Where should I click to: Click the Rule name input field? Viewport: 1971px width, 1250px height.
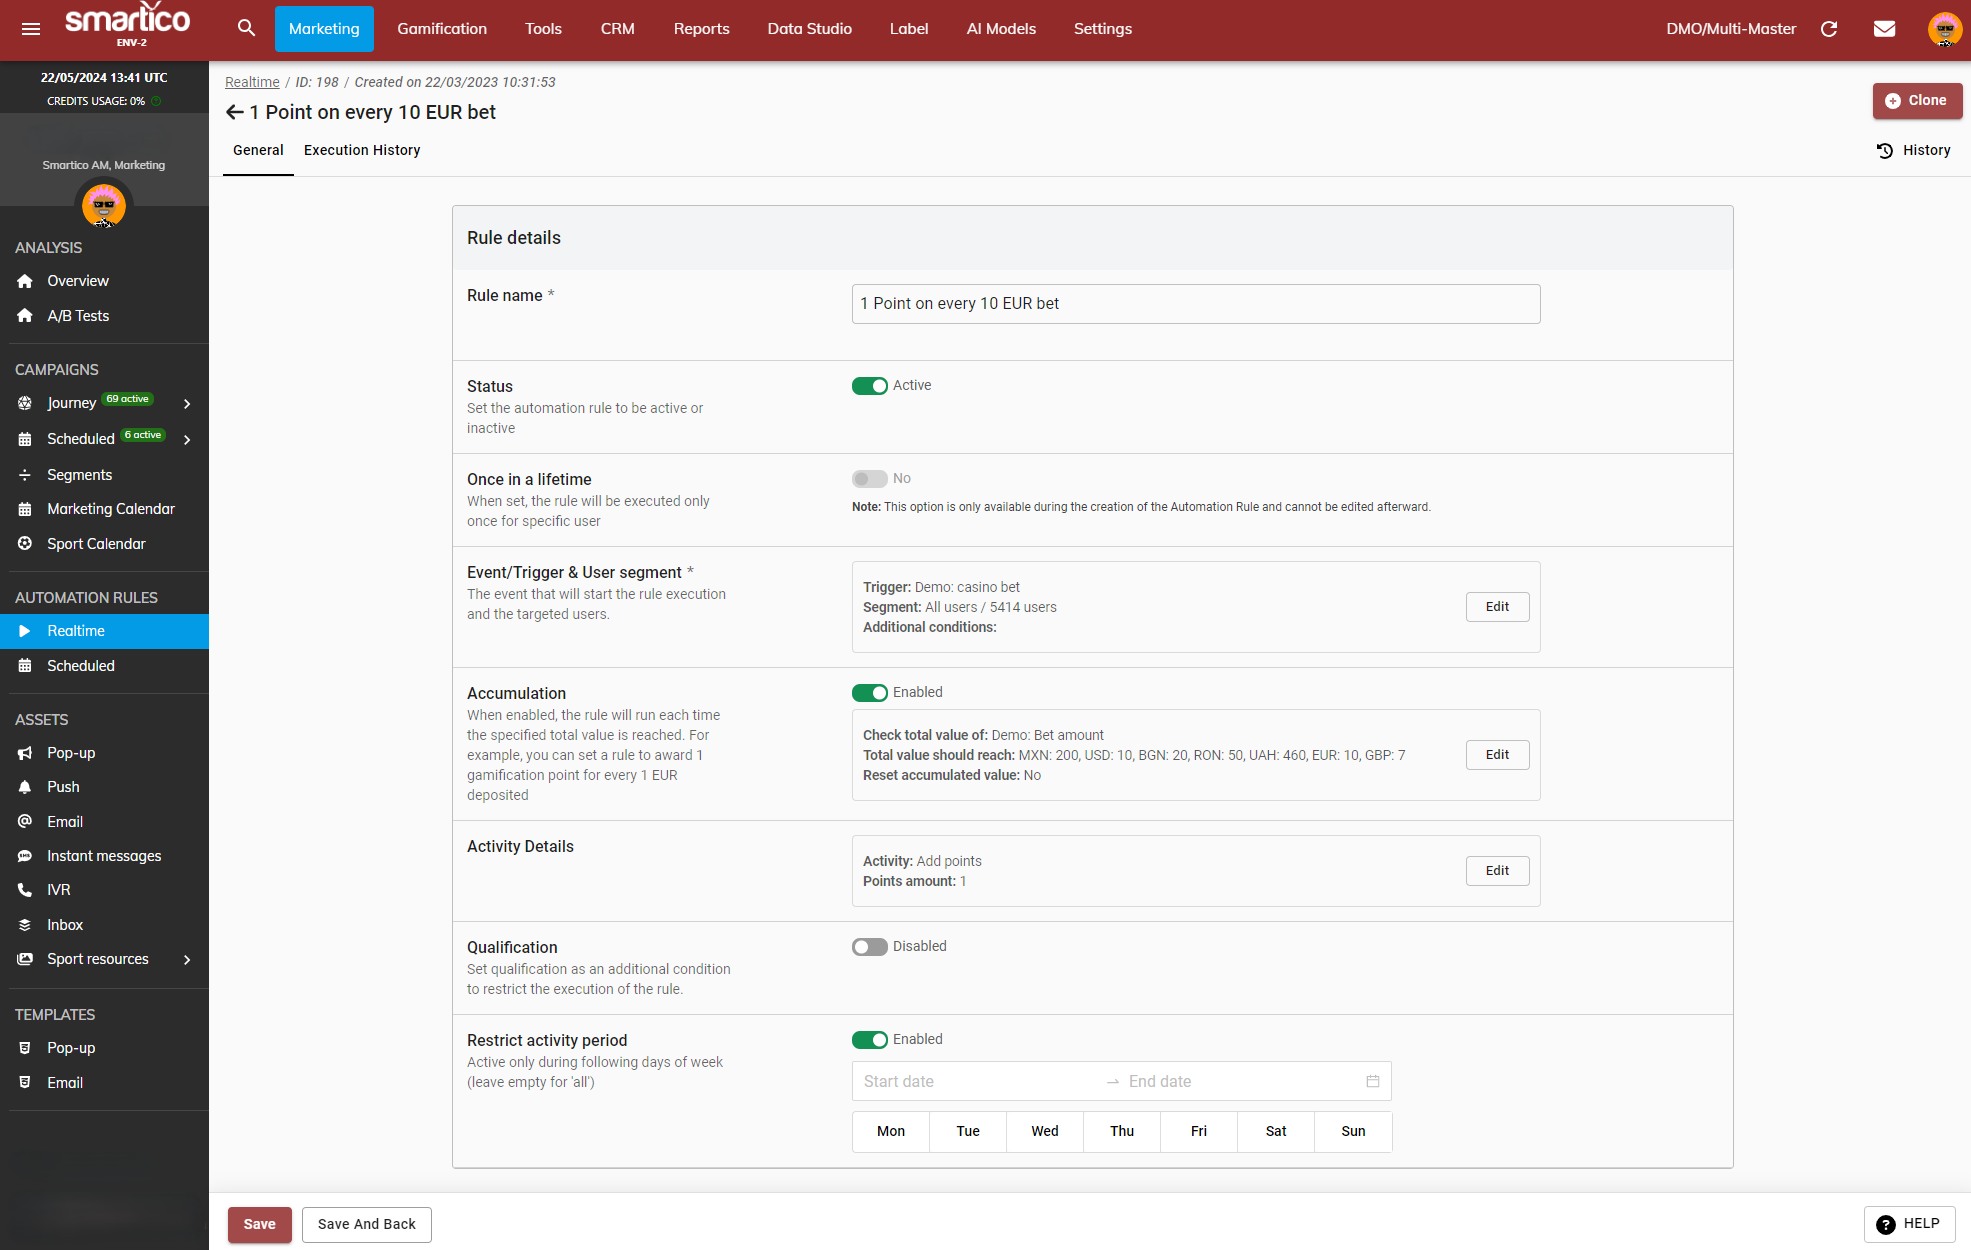tap(1195, 304)
